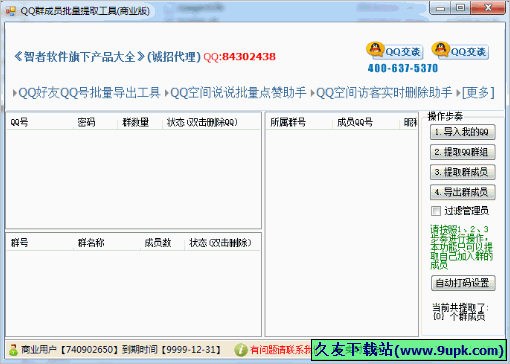Open the QQ空间说说批量点赞助手 link
This screenshot has width=510, height=364.
click(238, 92)
